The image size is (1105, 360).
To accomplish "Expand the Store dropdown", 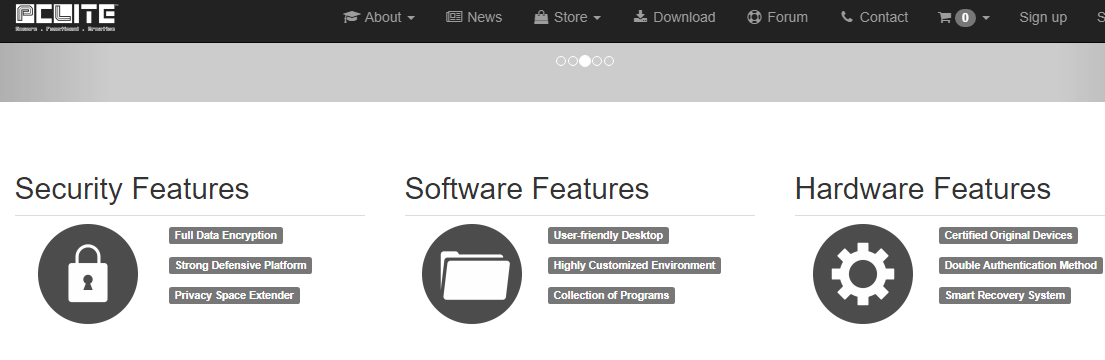I will 567,17.
